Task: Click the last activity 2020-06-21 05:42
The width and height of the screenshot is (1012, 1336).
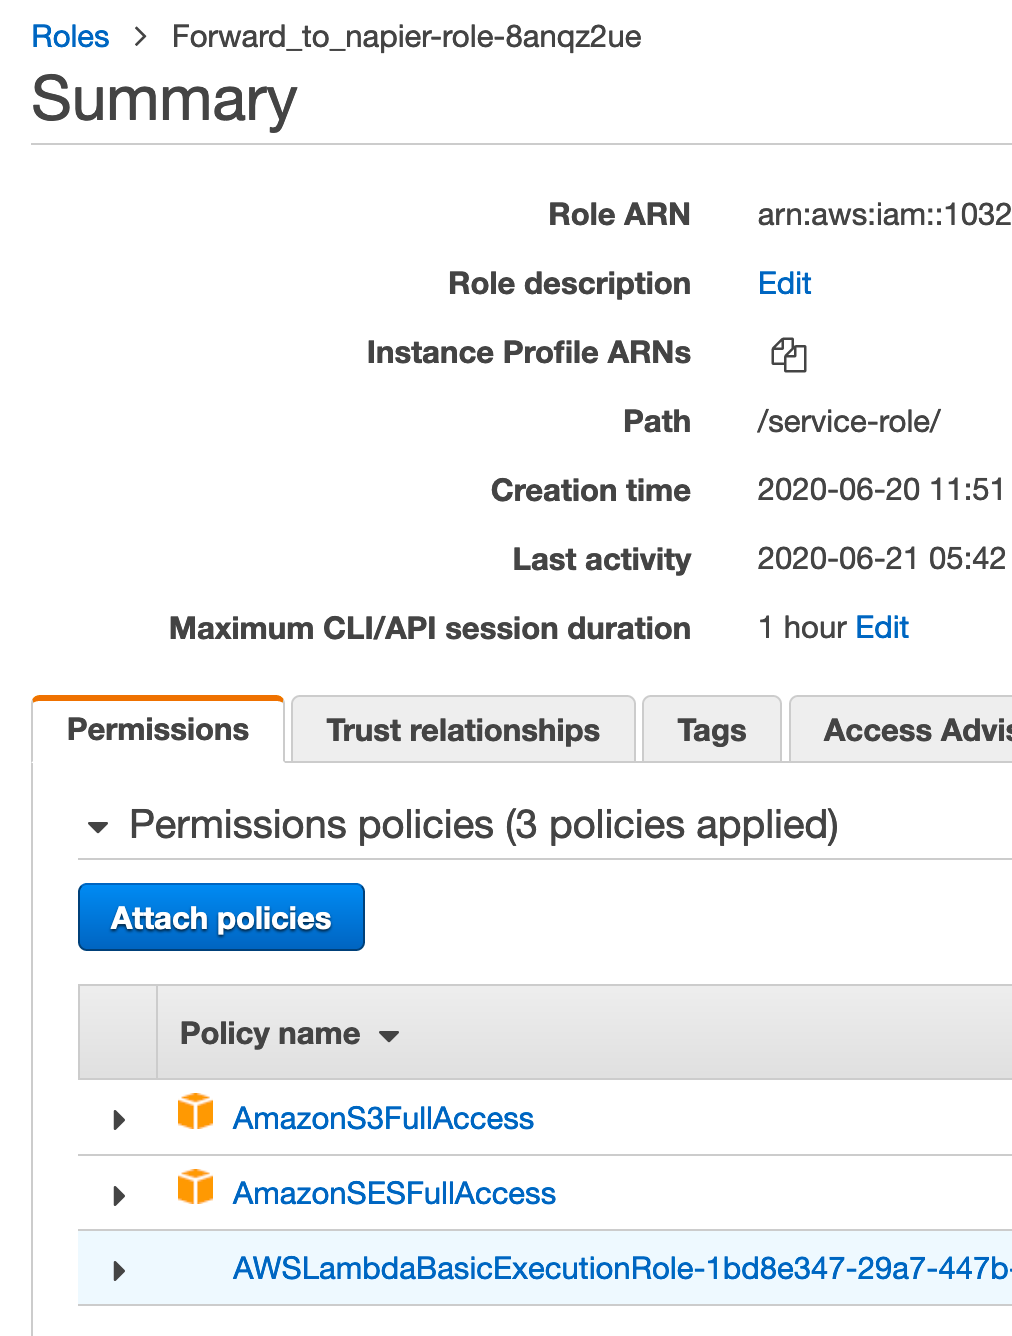Action: pyautogui.click(x=881, y=559)
